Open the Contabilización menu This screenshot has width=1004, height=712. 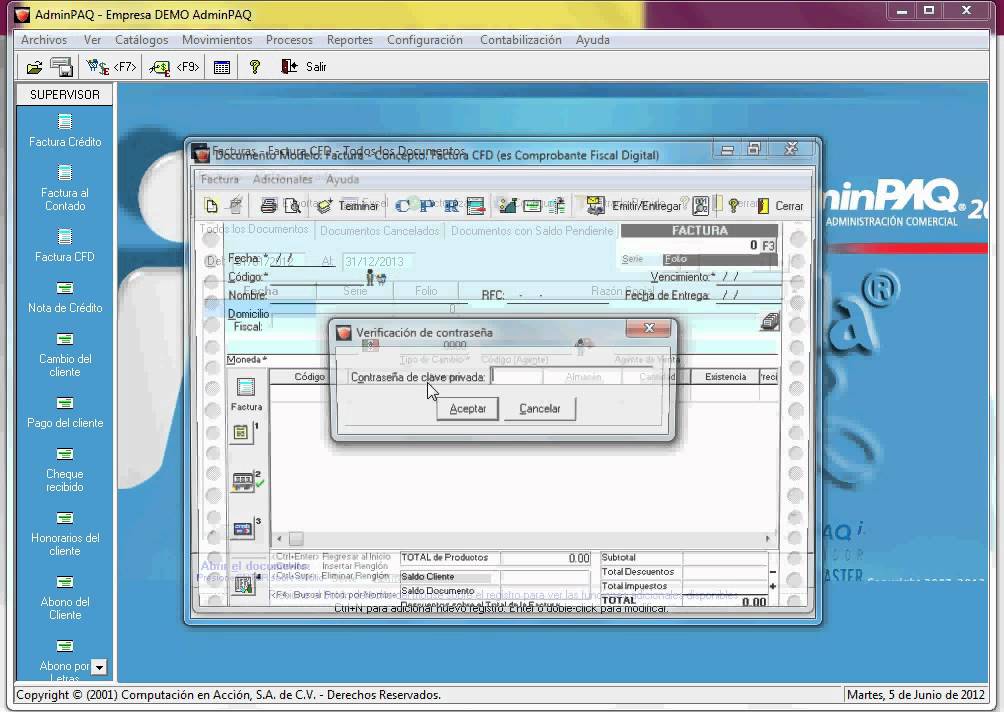(521, 40)
